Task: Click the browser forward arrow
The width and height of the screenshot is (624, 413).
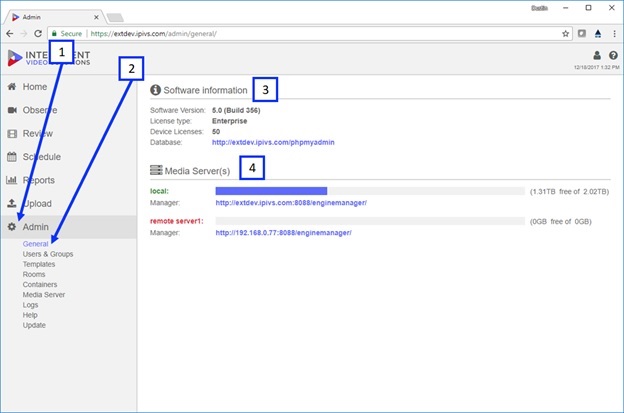Action: click(x=24, y=34)
